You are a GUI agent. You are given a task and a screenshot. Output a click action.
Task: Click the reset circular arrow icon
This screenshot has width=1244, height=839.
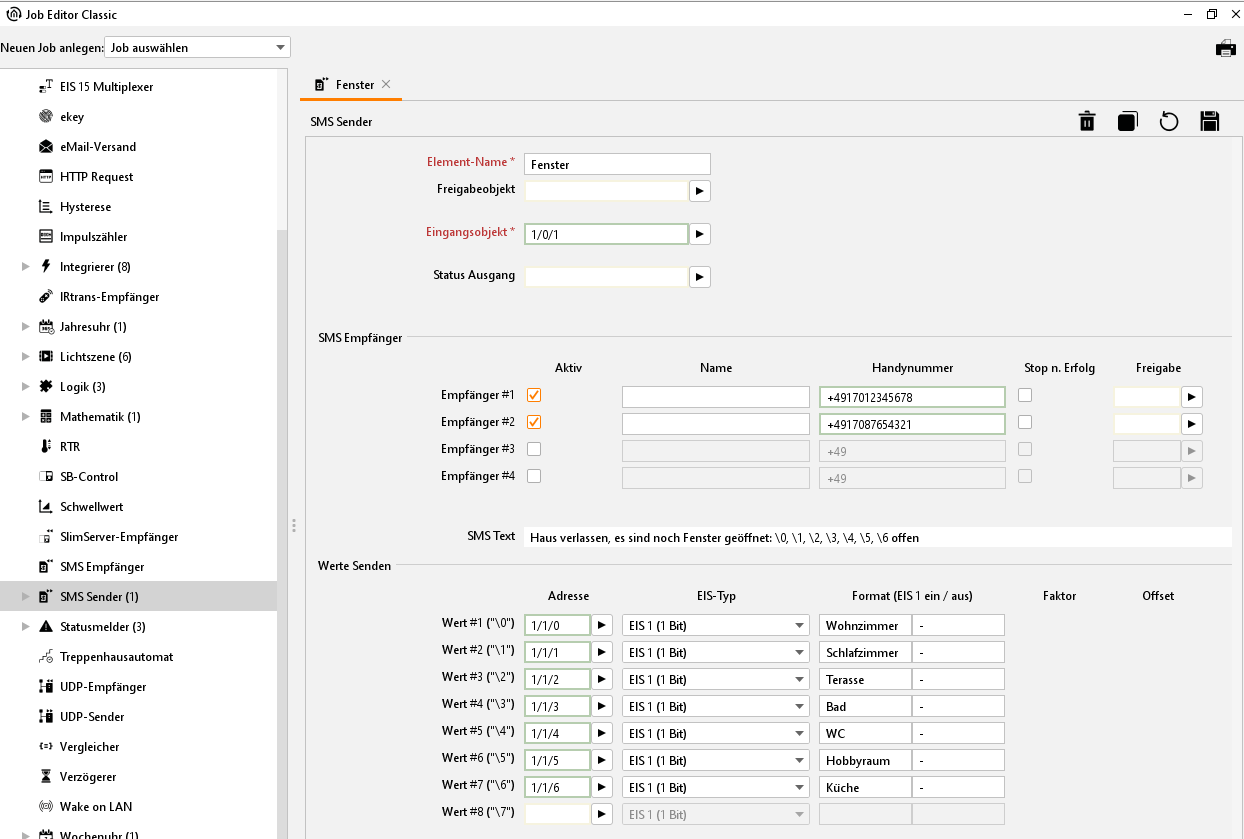pyautogui.click(x=1168, y=122)
